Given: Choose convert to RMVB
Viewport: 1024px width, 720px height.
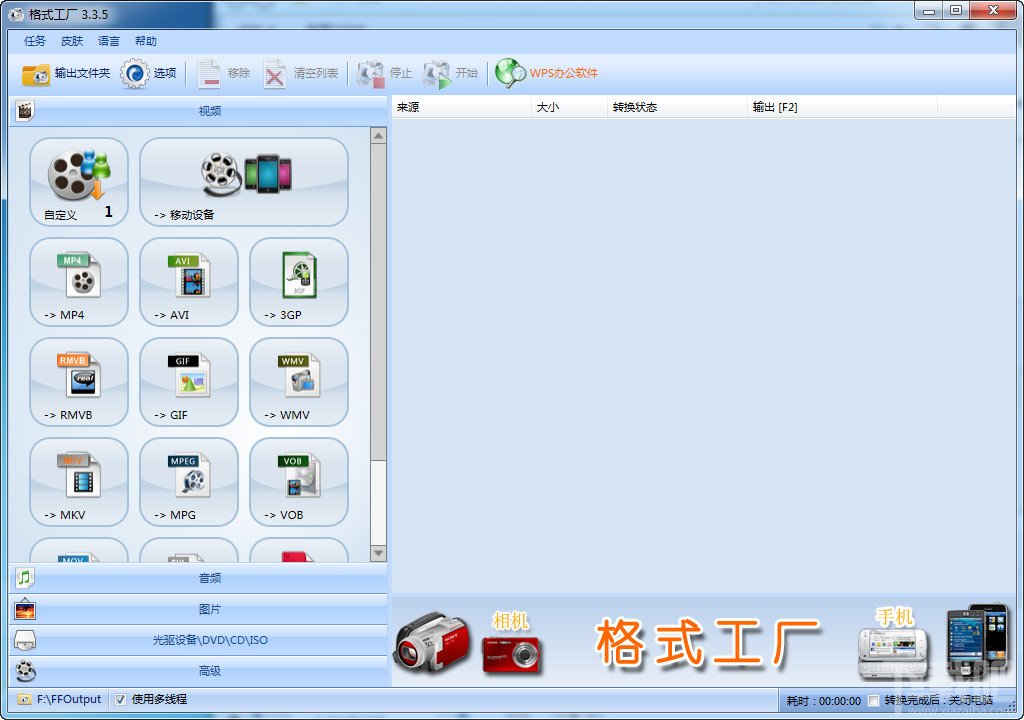Looking at the screenshot, I should tap(79, 382).
